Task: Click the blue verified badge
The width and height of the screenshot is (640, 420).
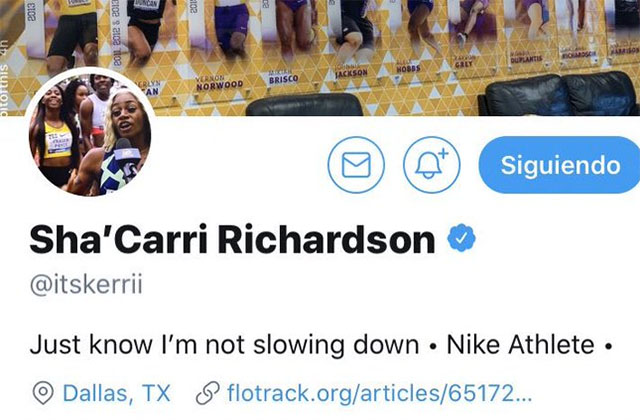Action: 462,238
